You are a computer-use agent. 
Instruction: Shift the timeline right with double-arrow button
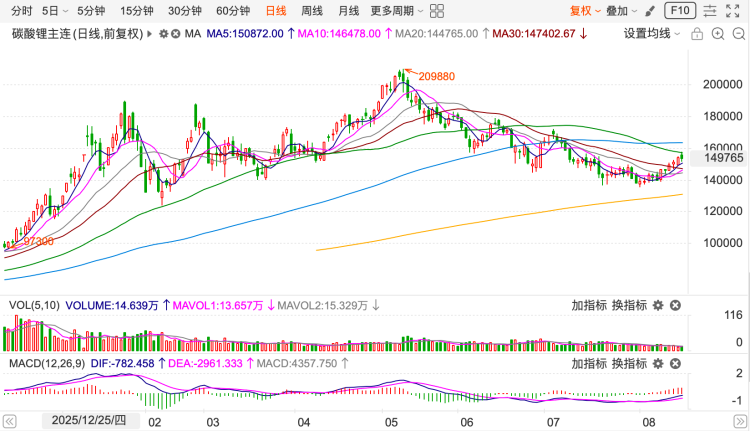click(x=740, y=422)
